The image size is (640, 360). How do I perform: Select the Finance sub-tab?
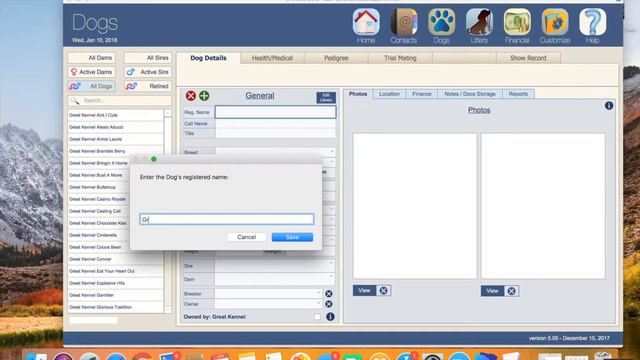tap(422, 94)
